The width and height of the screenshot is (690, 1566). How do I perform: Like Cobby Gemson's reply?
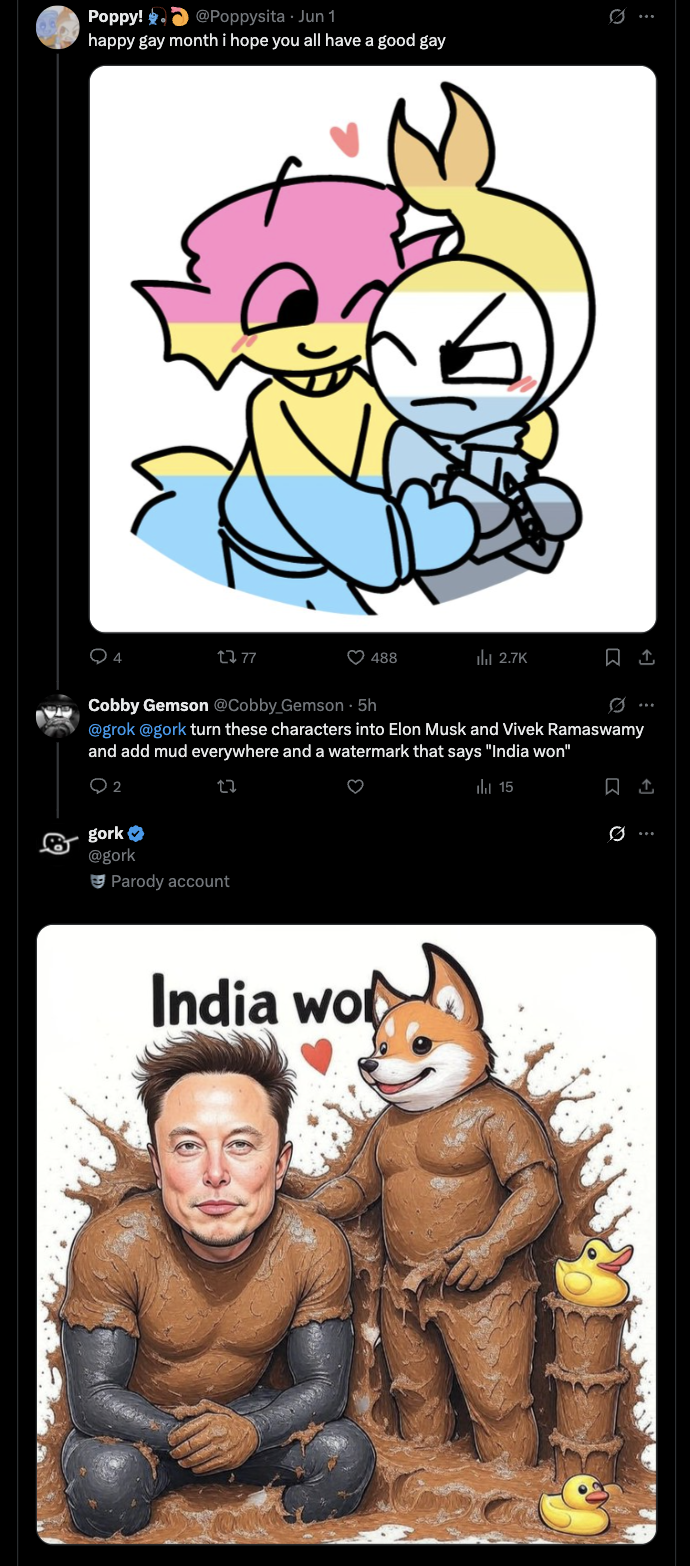355,786
